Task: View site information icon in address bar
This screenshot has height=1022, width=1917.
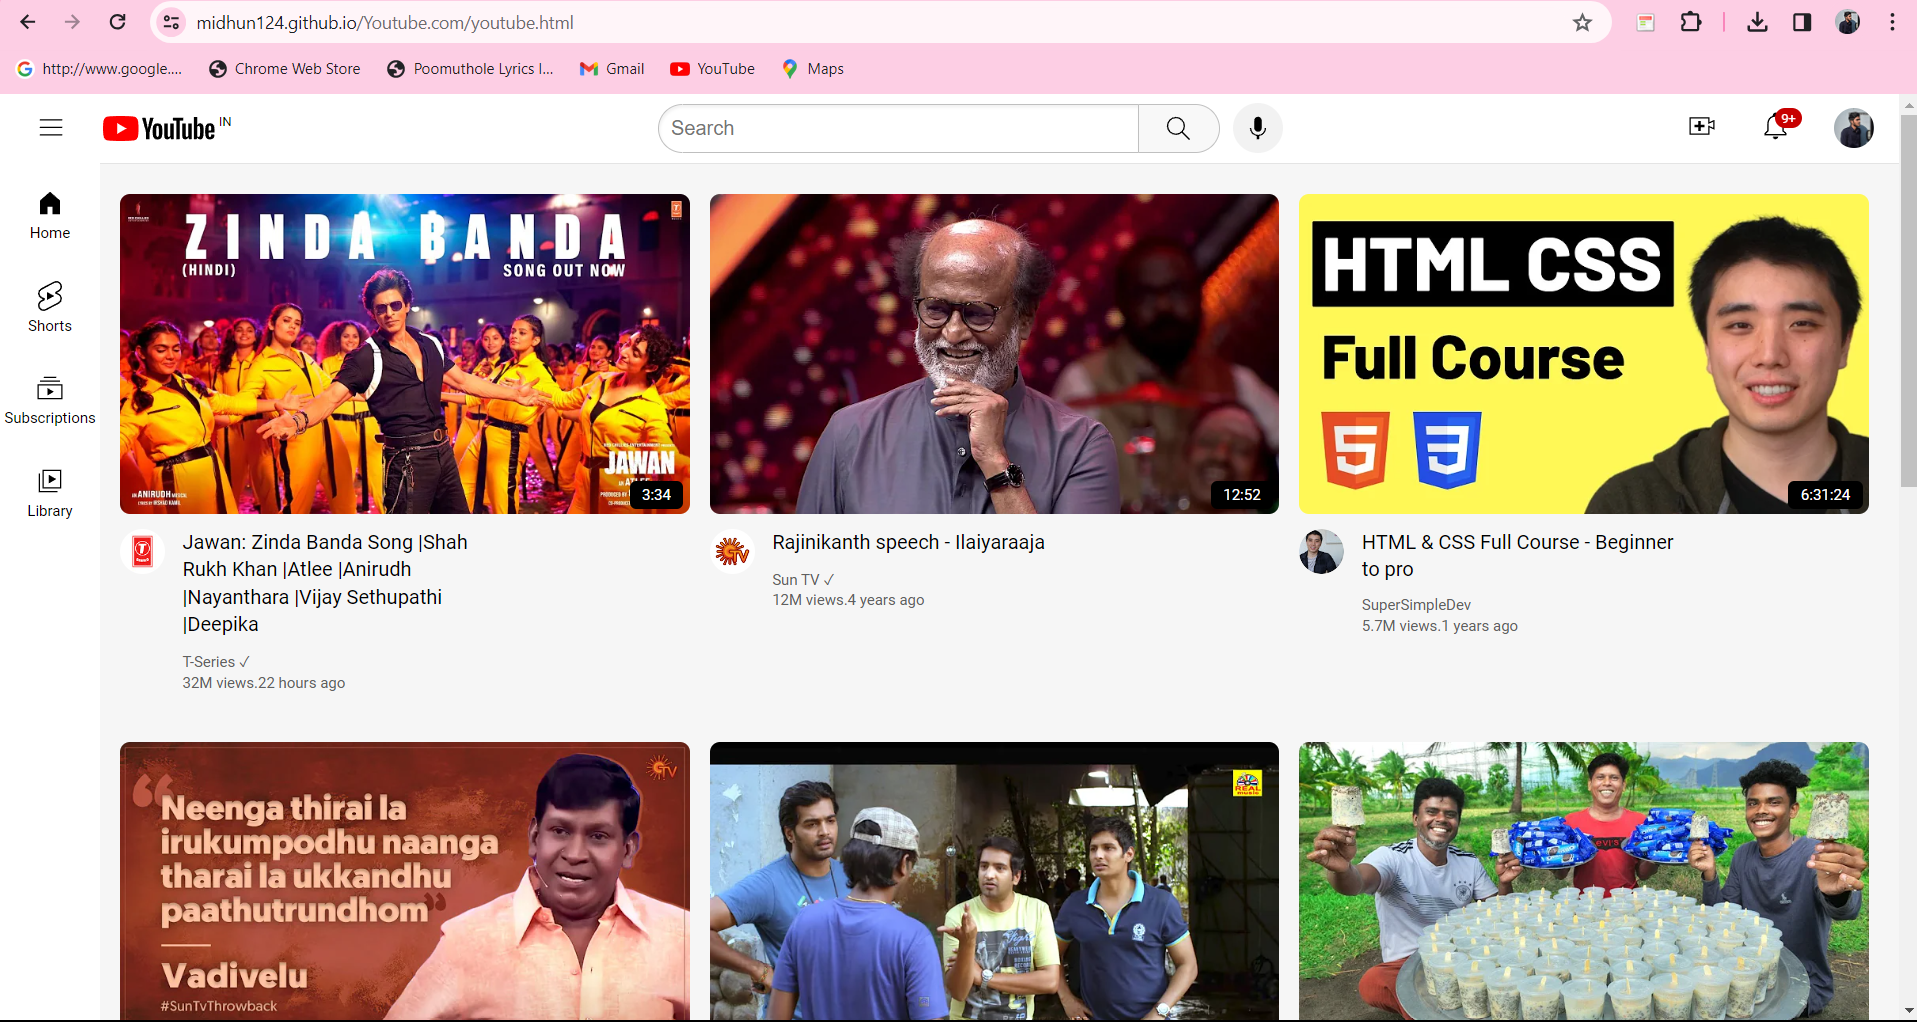Action: coord(172,22)
